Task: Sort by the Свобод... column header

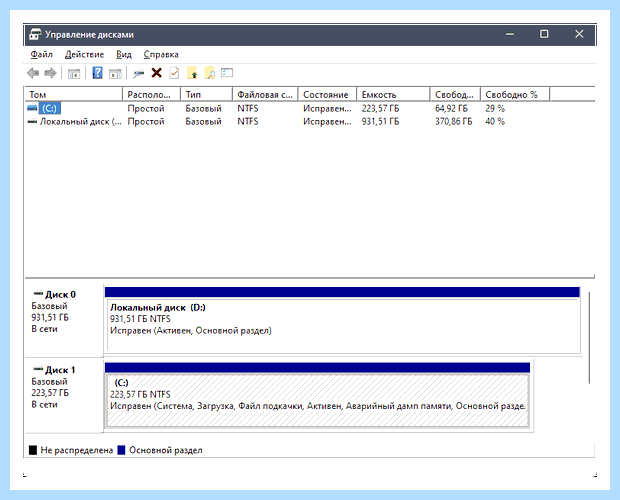Action: click(x=456, y=94)
